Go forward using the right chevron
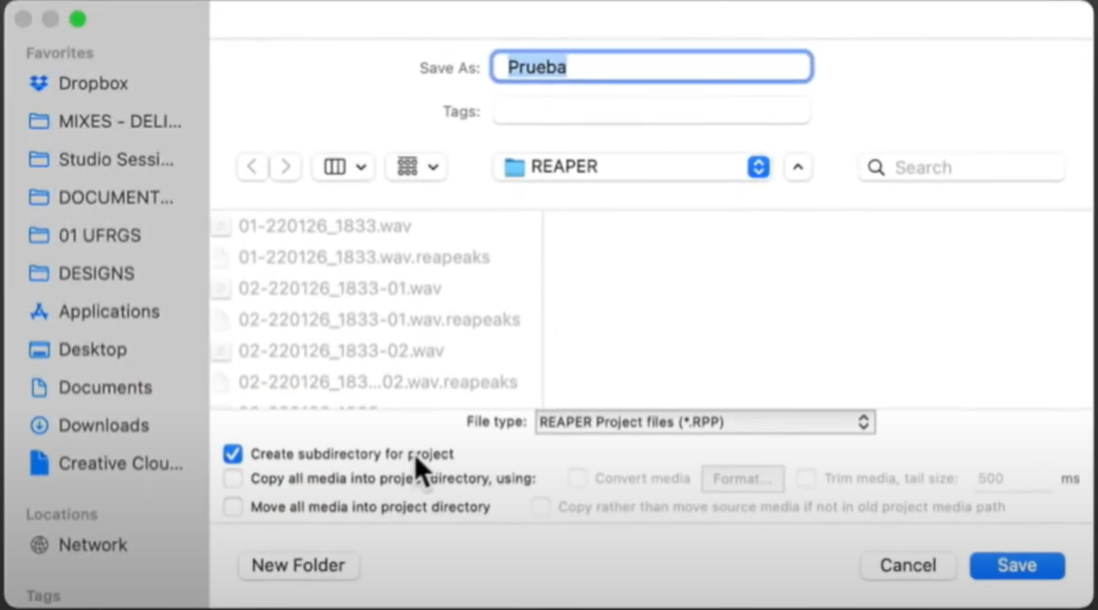This screenshot has height=610, width=1098. tap(286, 167)
